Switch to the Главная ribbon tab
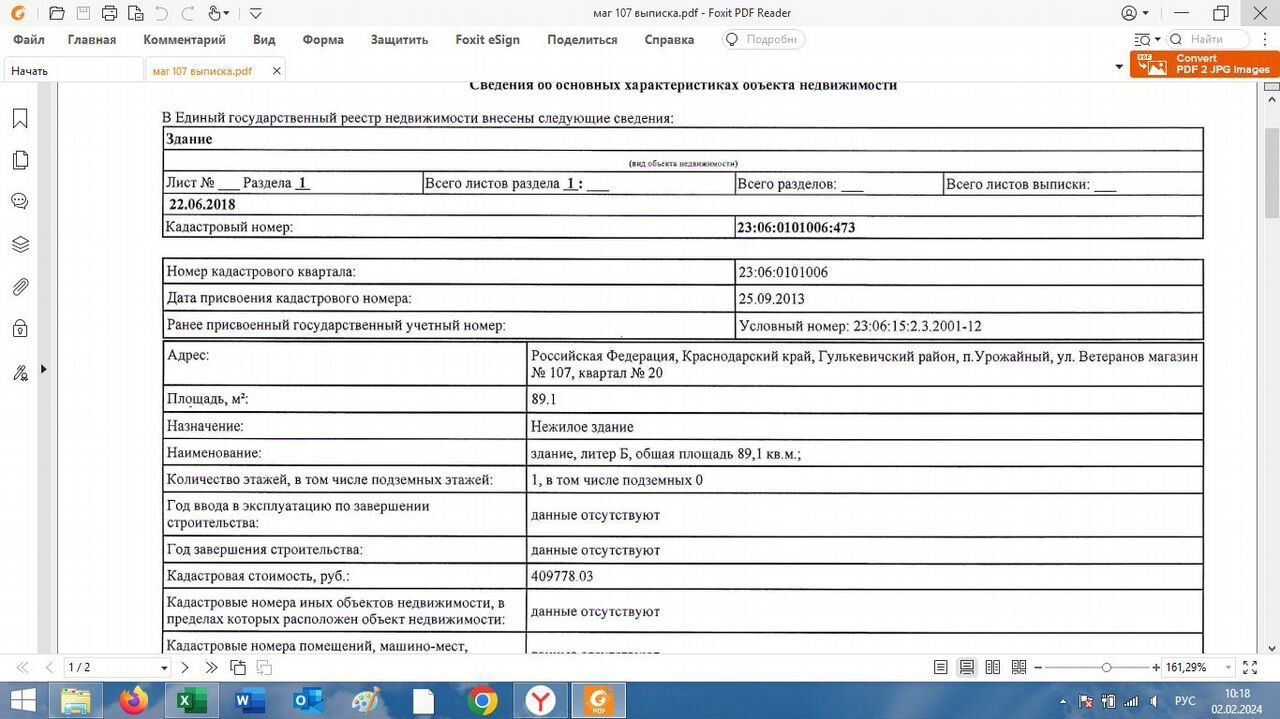The height and width of the screenshot is (719, 1280). pyautogui.click(x=92, y=40)
